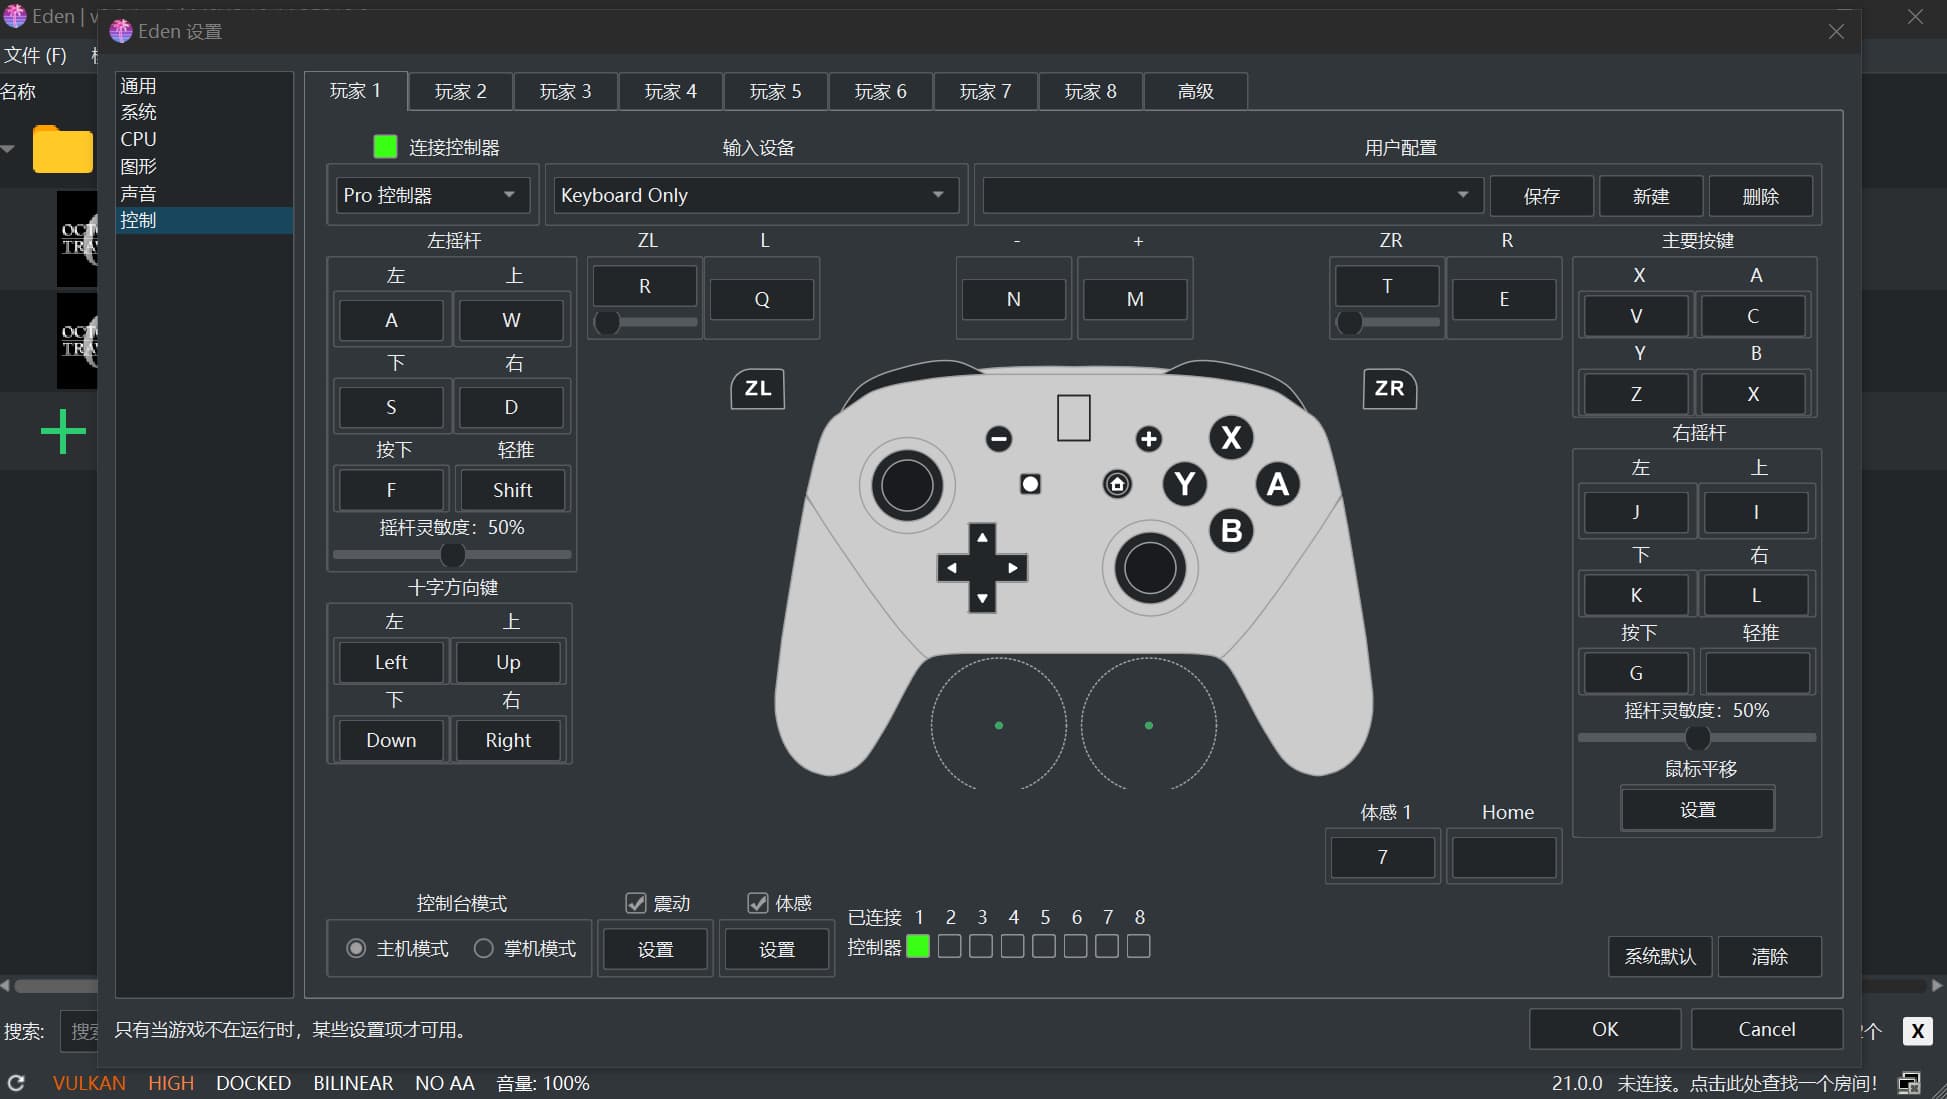Click the capture button on controller image
This screenshot has width=1947, height=1099.
click(x=1030, y=485)
